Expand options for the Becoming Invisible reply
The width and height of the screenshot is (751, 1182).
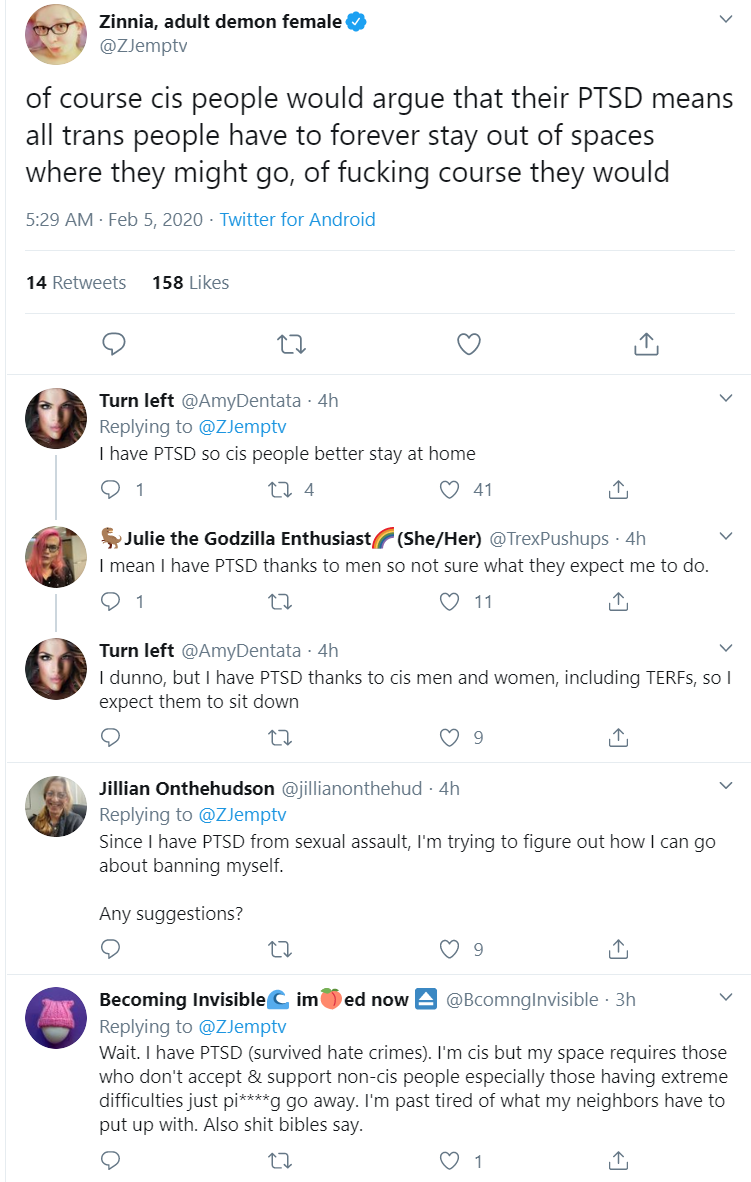click(725, 997)
